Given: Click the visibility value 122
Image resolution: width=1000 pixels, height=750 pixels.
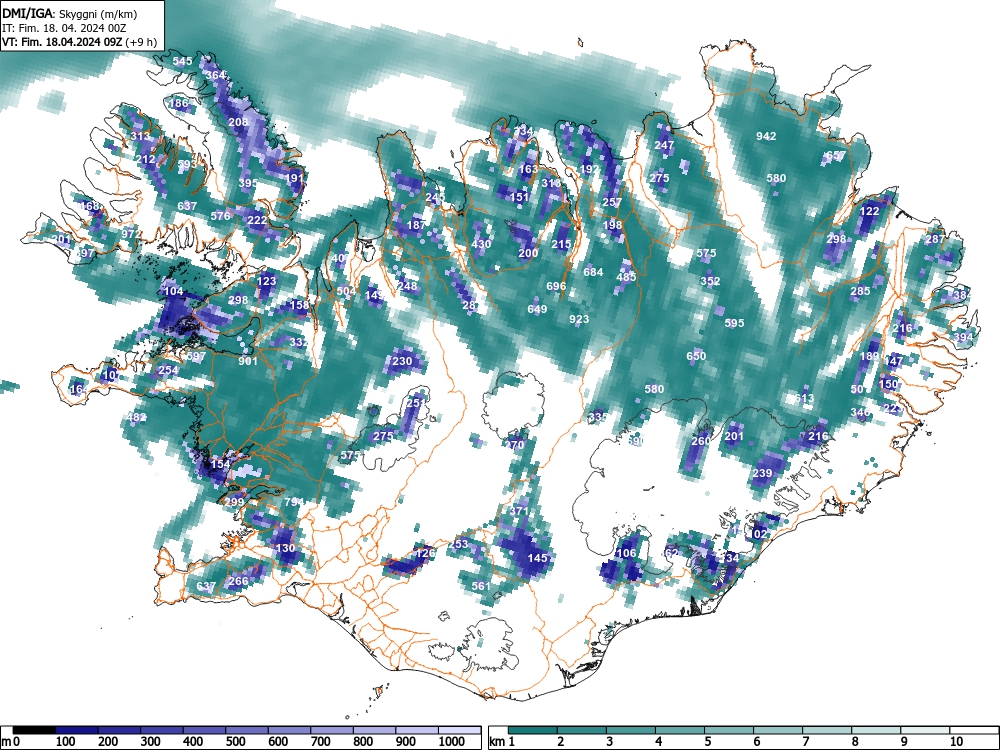Looking at the screenshot, I should [870, 212].
